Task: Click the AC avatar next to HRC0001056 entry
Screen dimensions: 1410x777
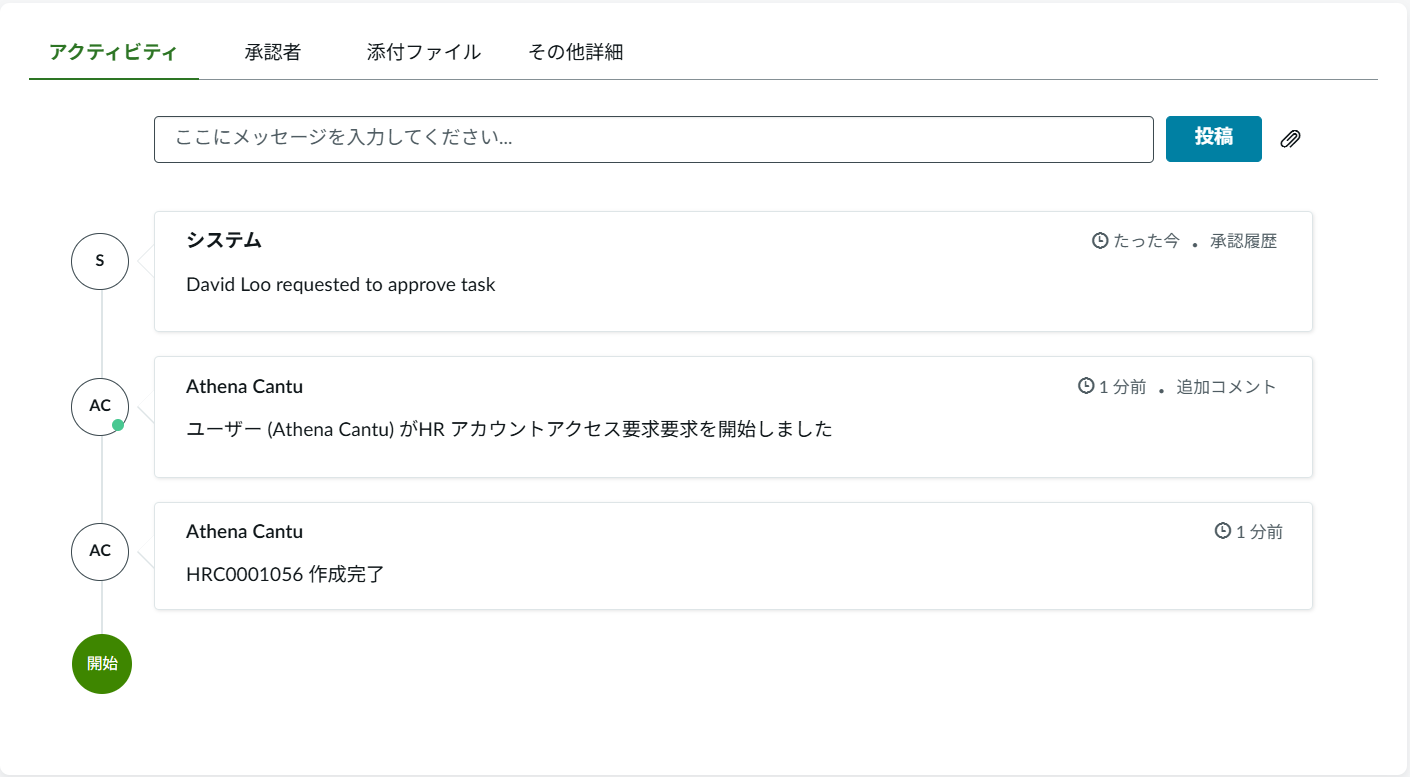Action: pos(100,551)
